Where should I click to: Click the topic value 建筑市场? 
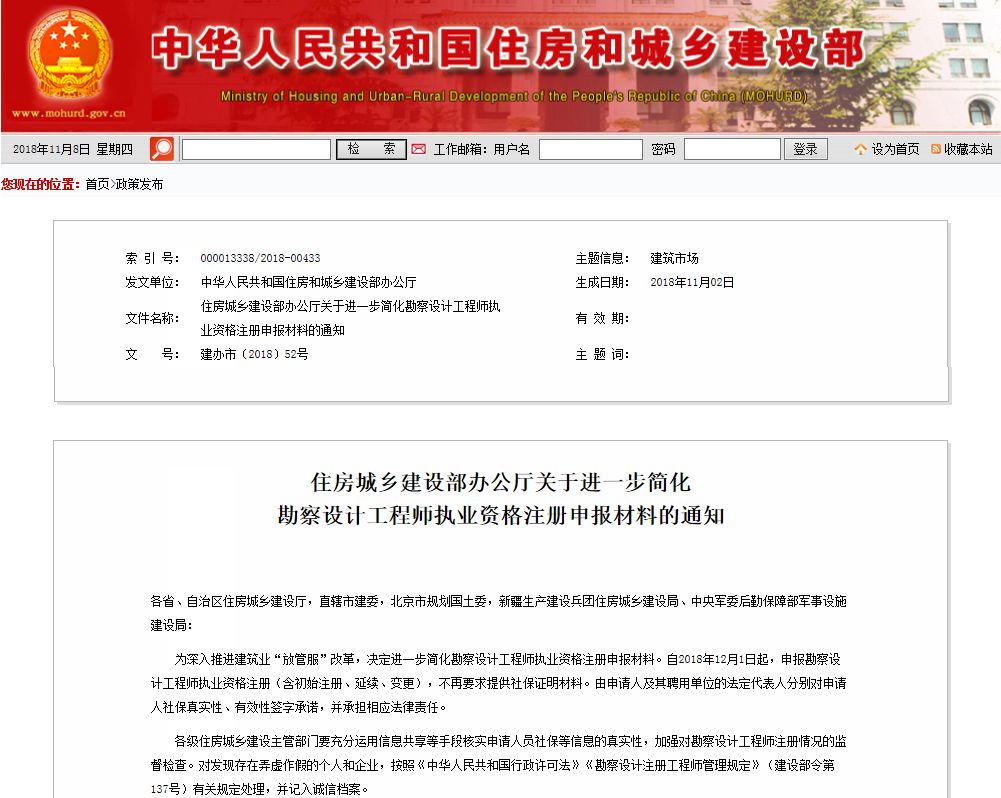[x=674, y=258]
